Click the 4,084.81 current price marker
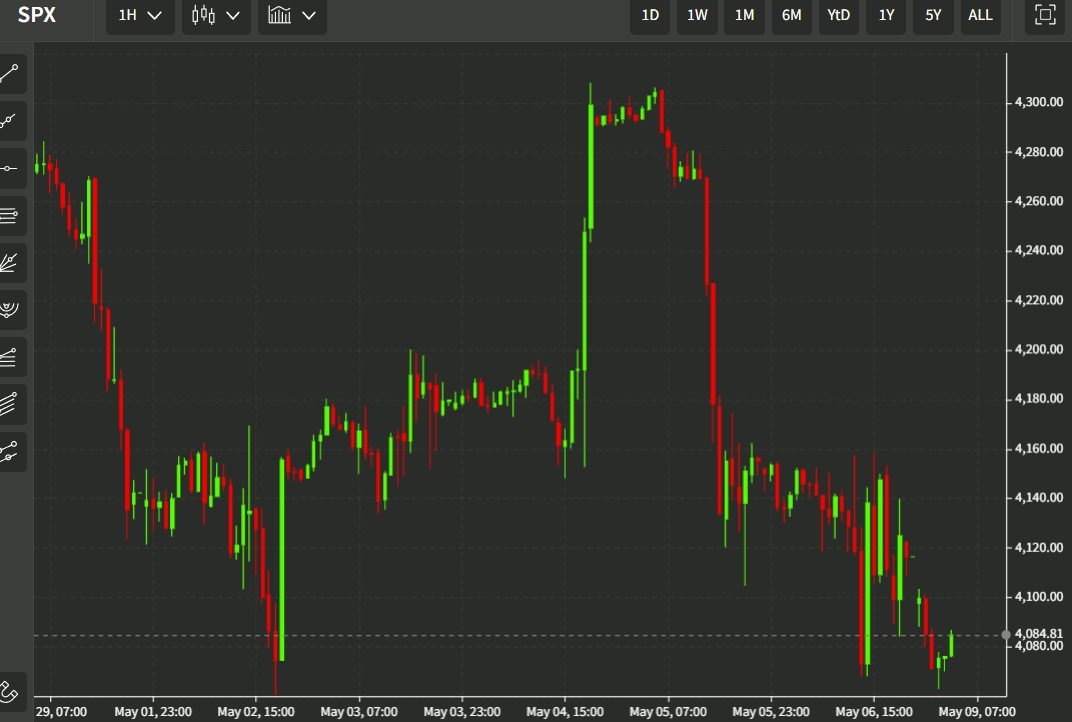This screenshot has height=722, width=1072. tap(1036, 633)
